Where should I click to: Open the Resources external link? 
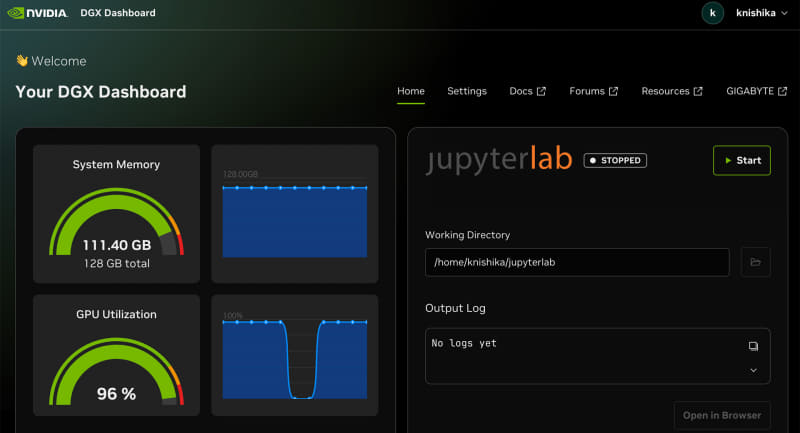click(x=672, y=91)
